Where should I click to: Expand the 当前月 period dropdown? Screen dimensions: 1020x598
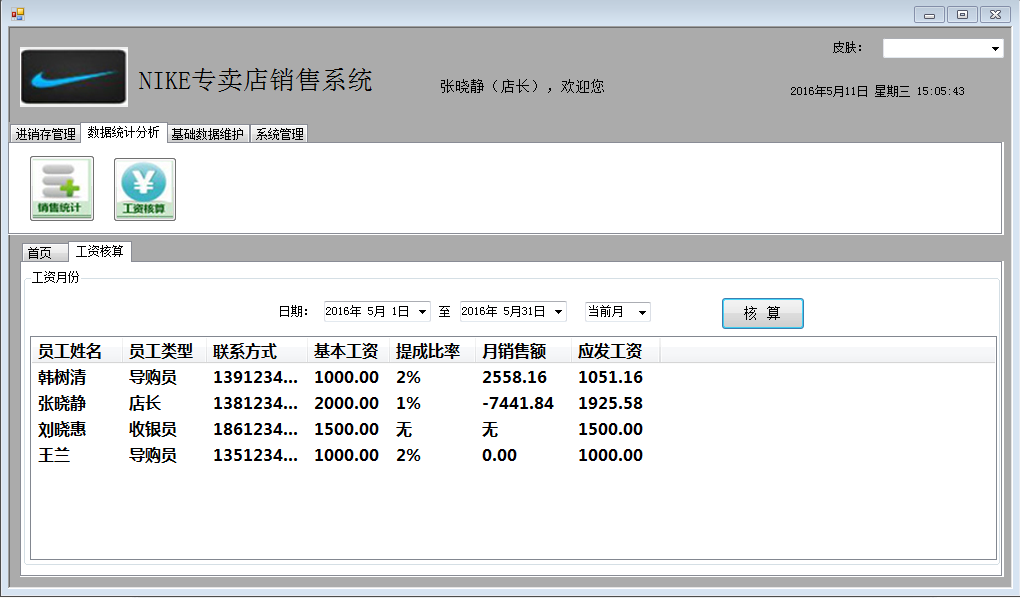point(642,312)
